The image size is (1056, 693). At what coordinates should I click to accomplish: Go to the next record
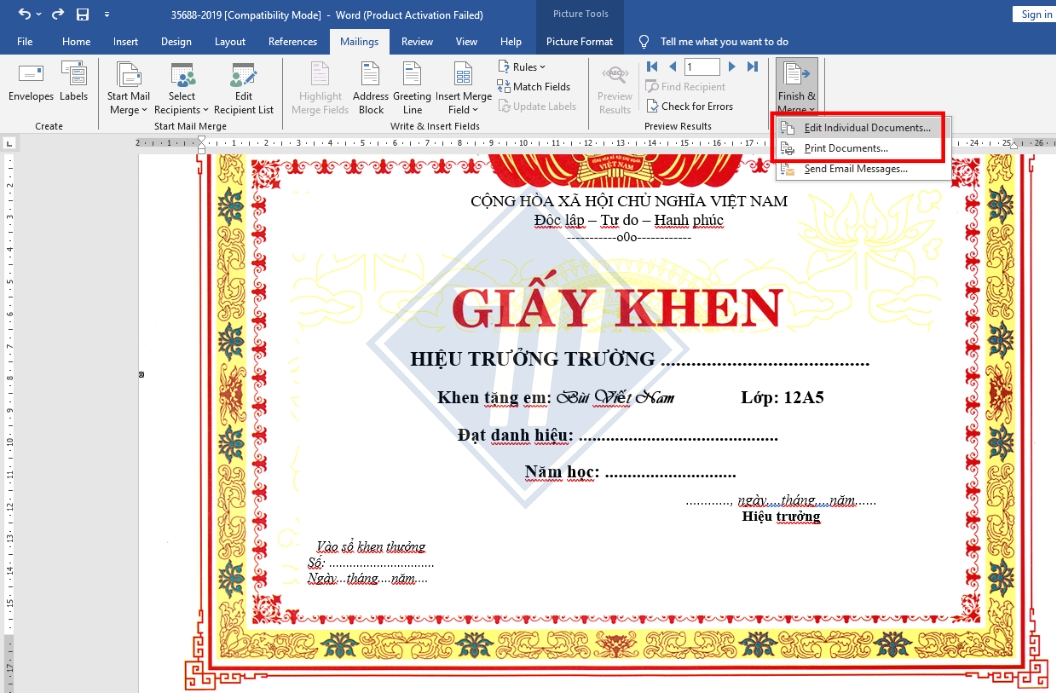click(x=732, y=66)
